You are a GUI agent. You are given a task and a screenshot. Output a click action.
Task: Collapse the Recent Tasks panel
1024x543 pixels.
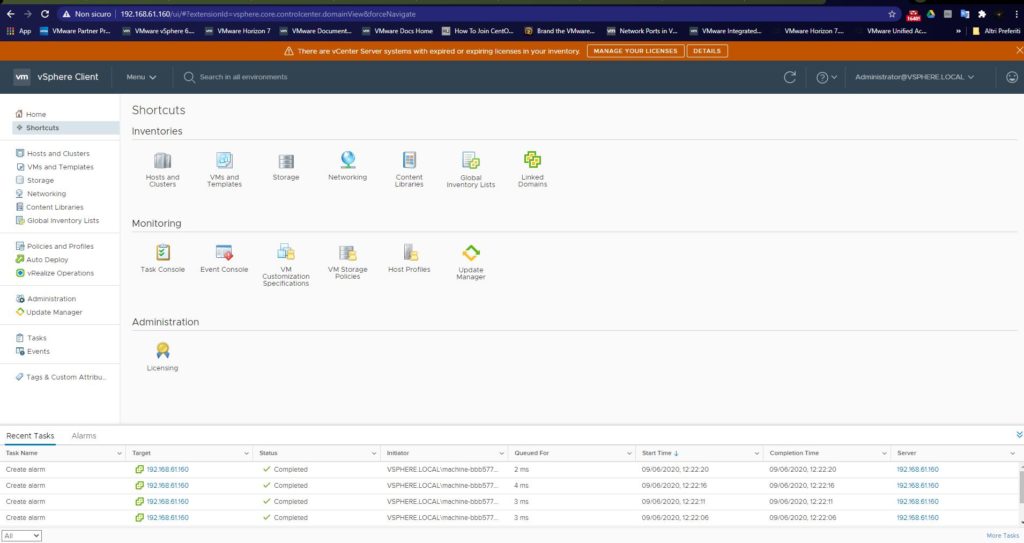pyautogui.click(x=1019, y=435)
